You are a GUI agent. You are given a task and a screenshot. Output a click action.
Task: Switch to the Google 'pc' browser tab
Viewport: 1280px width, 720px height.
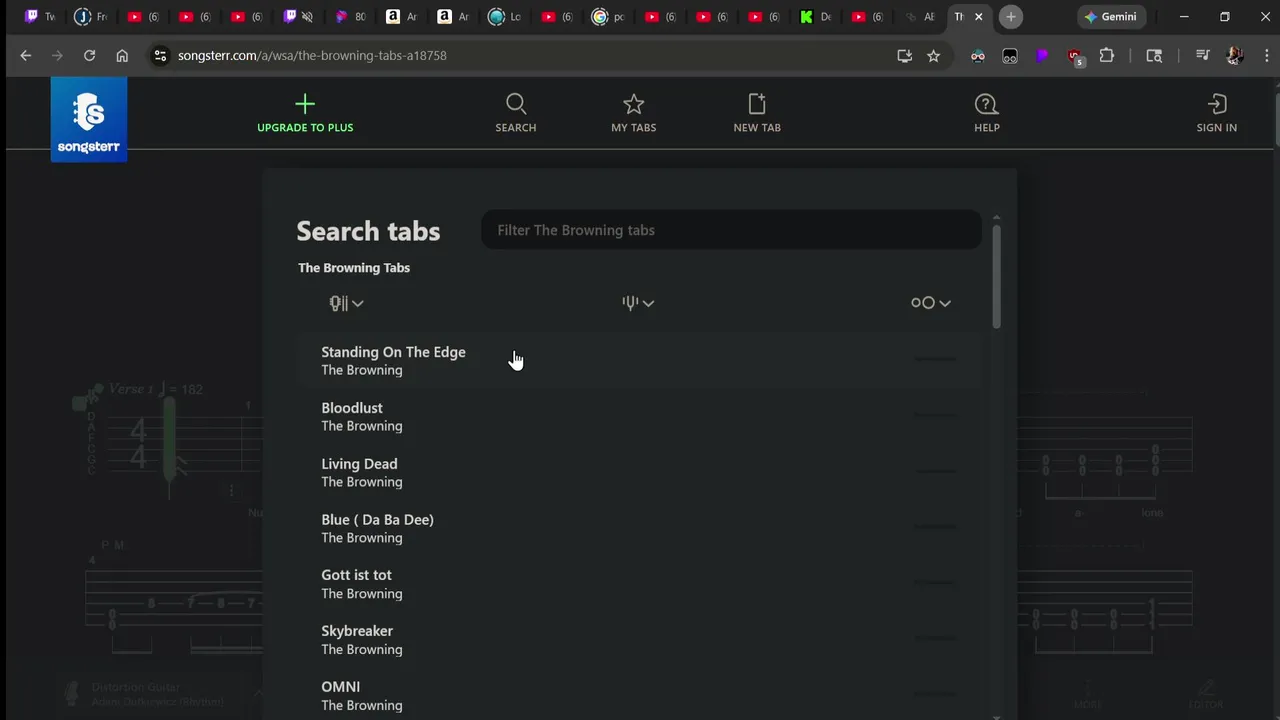click(608, 17)
